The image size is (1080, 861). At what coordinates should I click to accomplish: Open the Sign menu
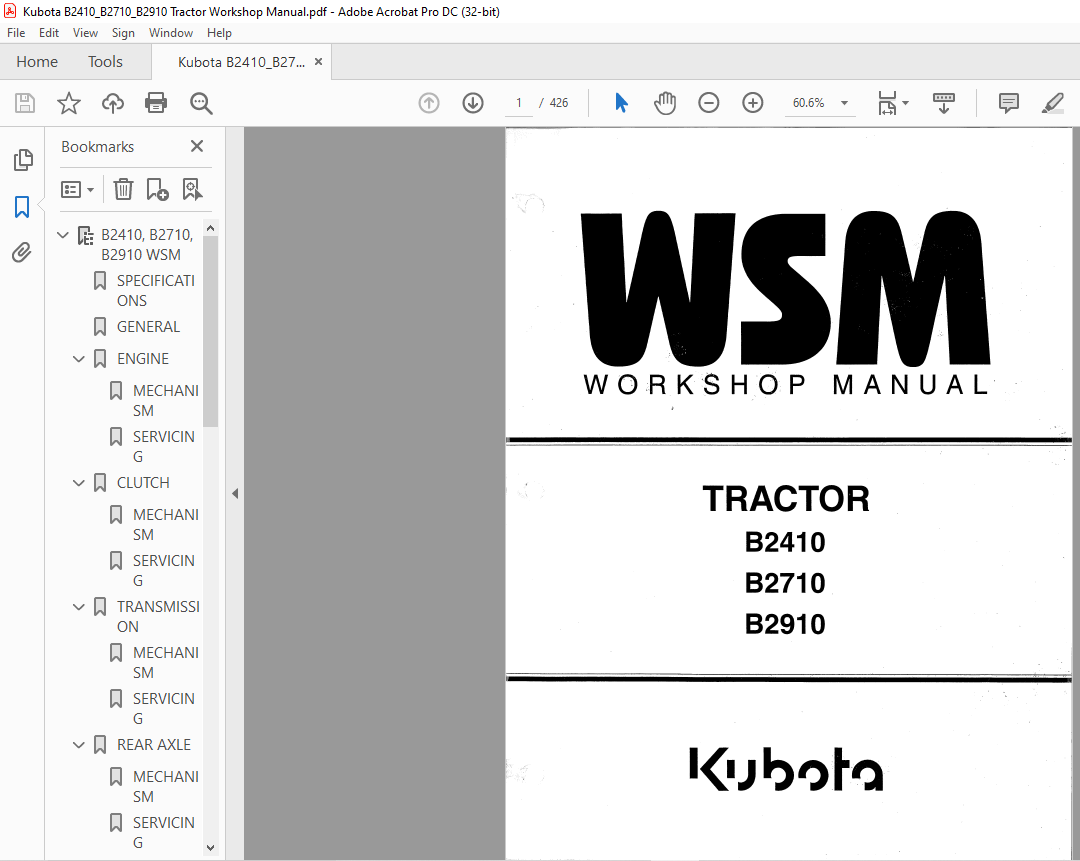123,32
